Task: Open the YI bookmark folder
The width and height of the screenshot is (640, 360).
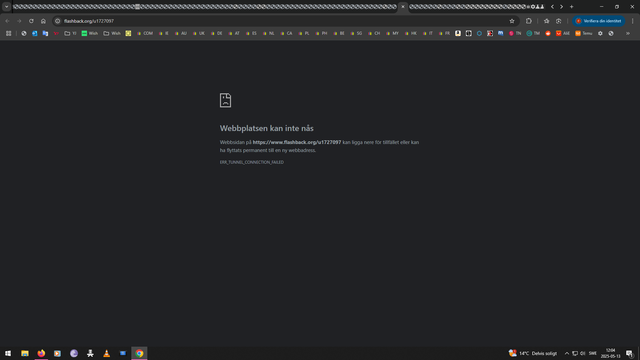Action: [x=70, y=33]
